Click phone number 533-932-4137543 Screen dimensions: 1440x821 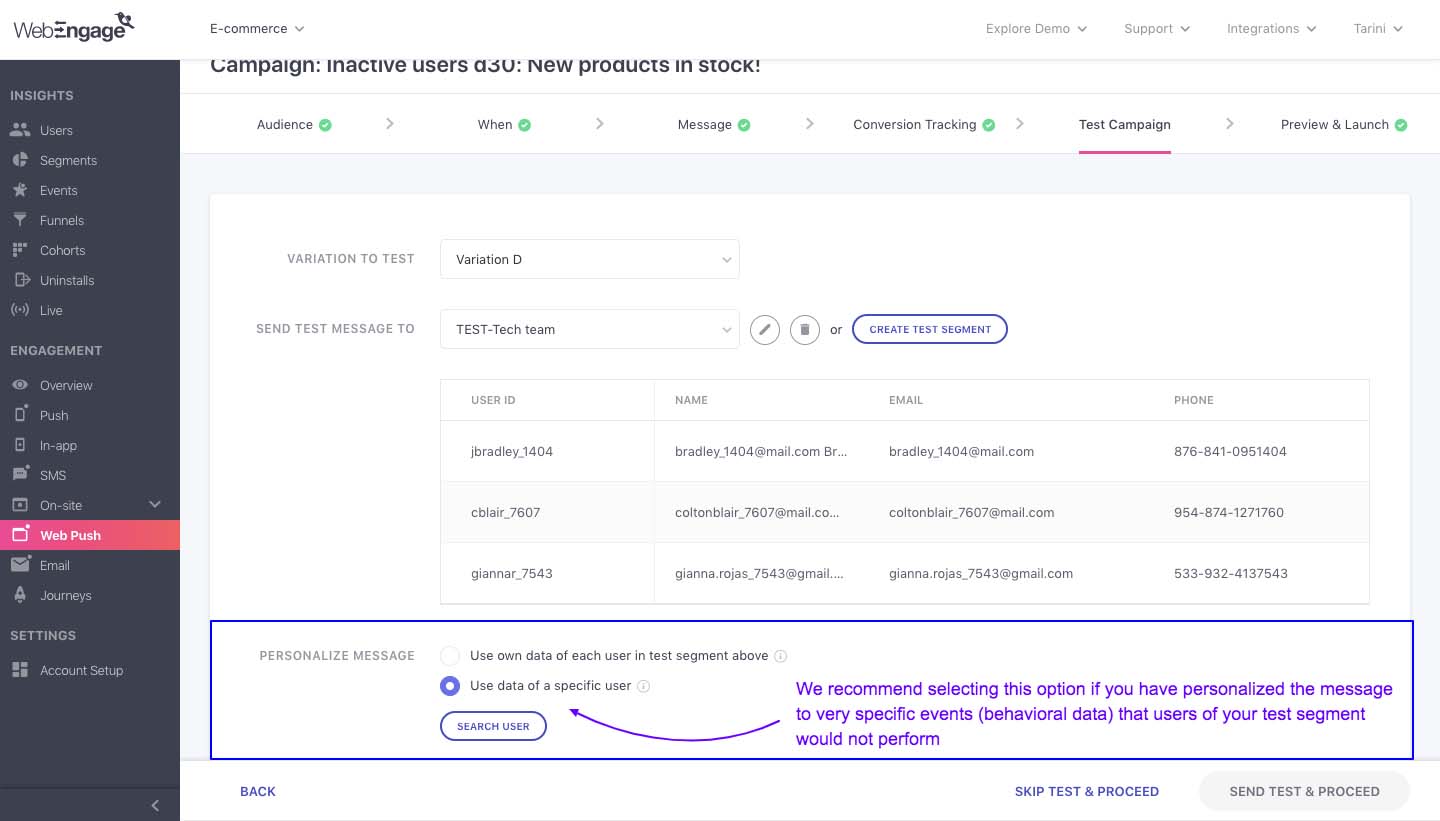click(1231, 573)
